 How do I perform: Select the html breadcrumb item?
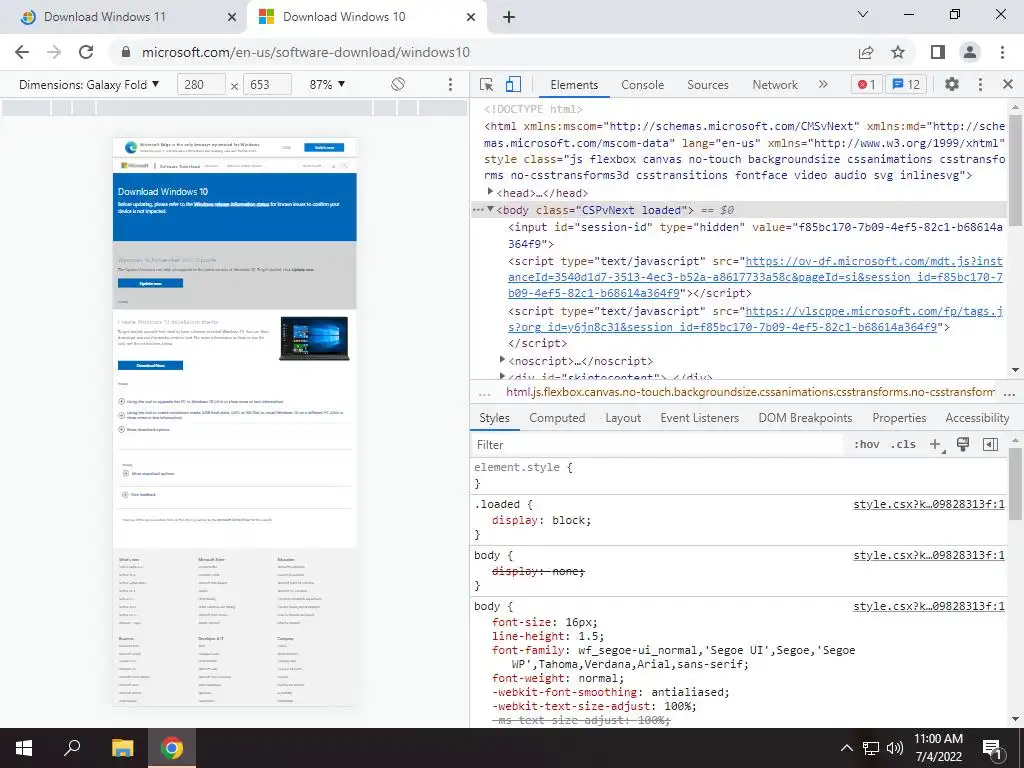750,392
